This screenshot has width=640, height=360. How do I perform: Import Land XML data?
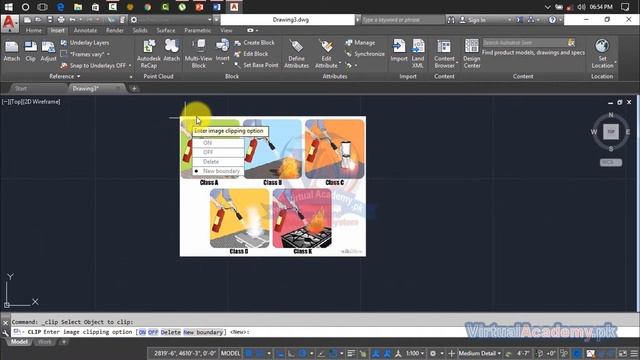click(418, 54)
